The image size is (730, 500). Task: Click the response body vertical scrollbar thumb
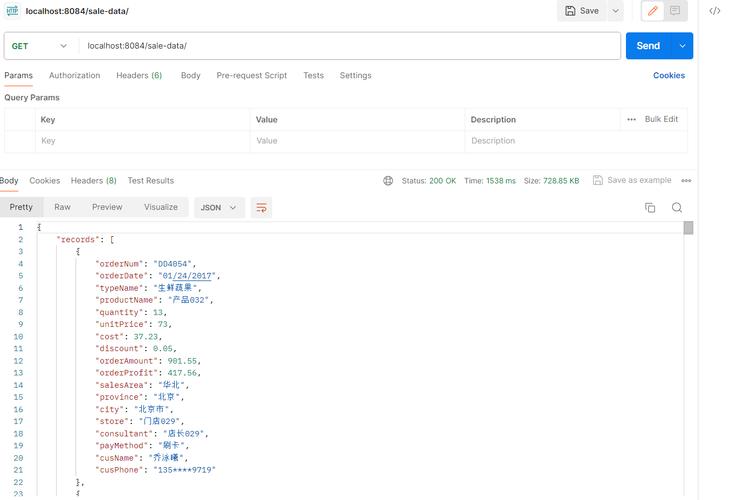(x=688, y=228)
